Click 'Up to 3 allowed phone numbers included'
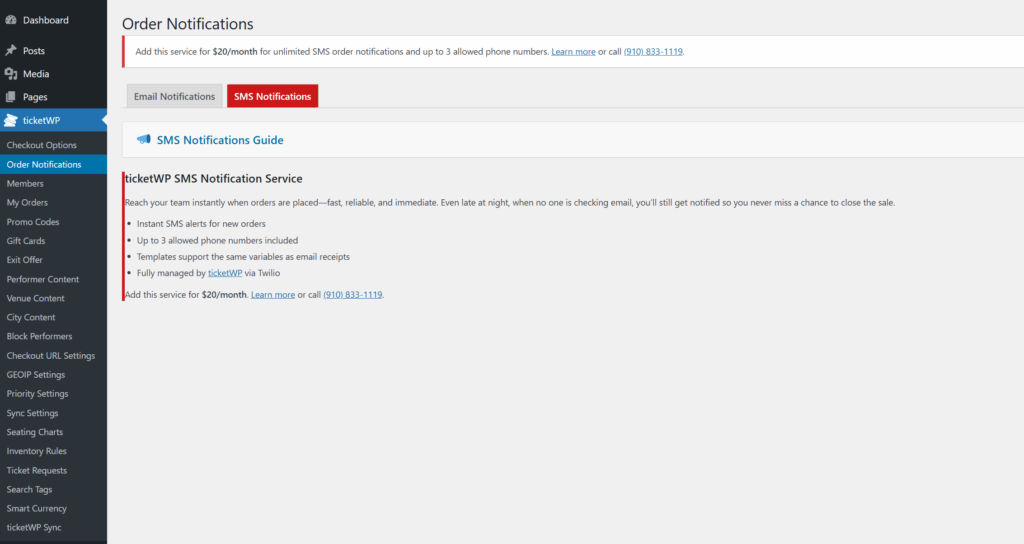 (217, 240)
